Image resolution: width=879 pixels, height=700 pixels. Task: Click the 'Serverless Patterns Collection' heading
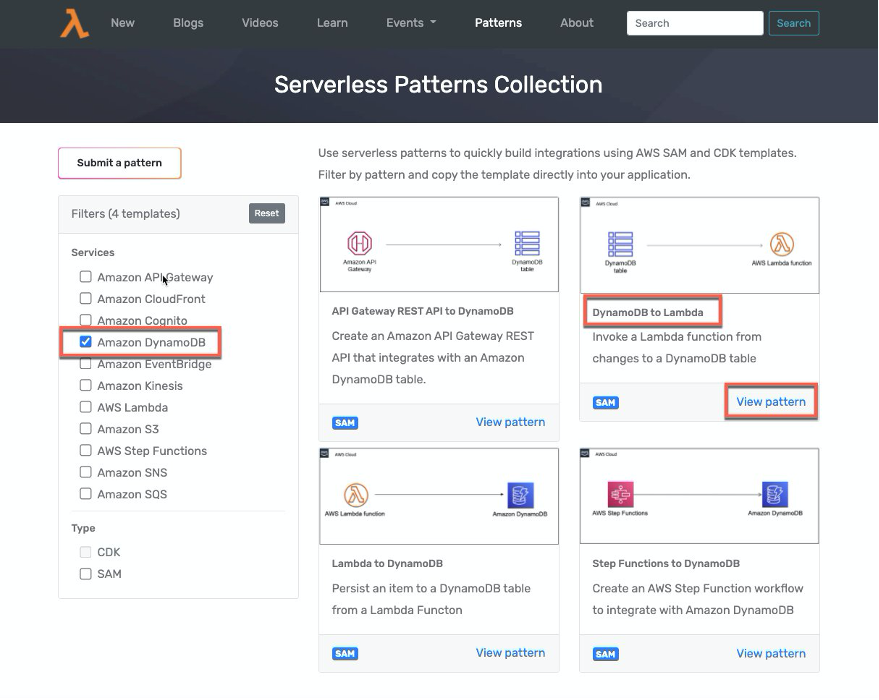438,85
